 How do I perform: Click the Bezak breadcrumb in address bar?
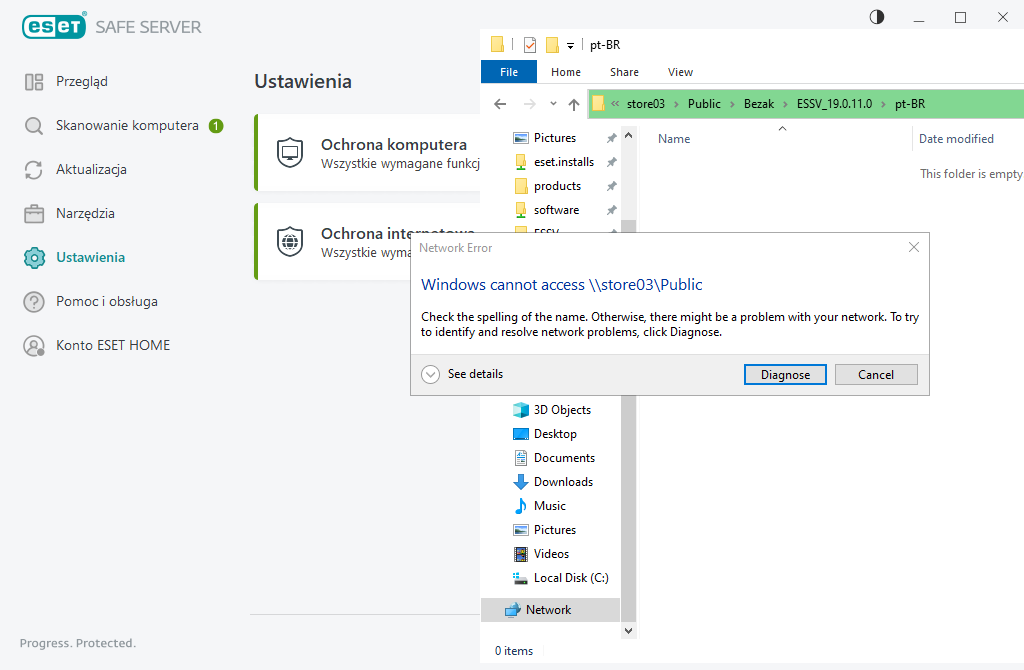[758, 104]
